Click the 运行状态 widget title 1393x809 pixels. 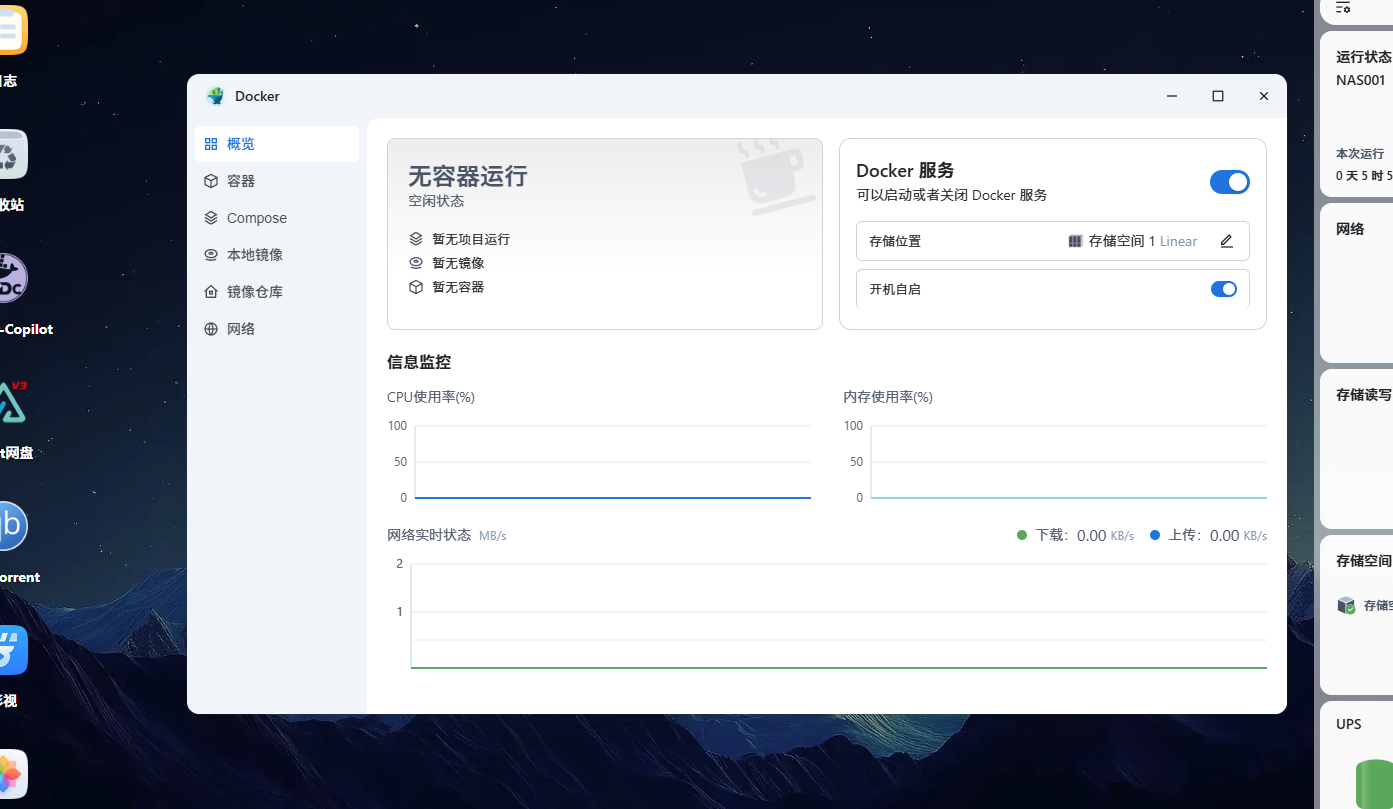[x=1364, y=57]
